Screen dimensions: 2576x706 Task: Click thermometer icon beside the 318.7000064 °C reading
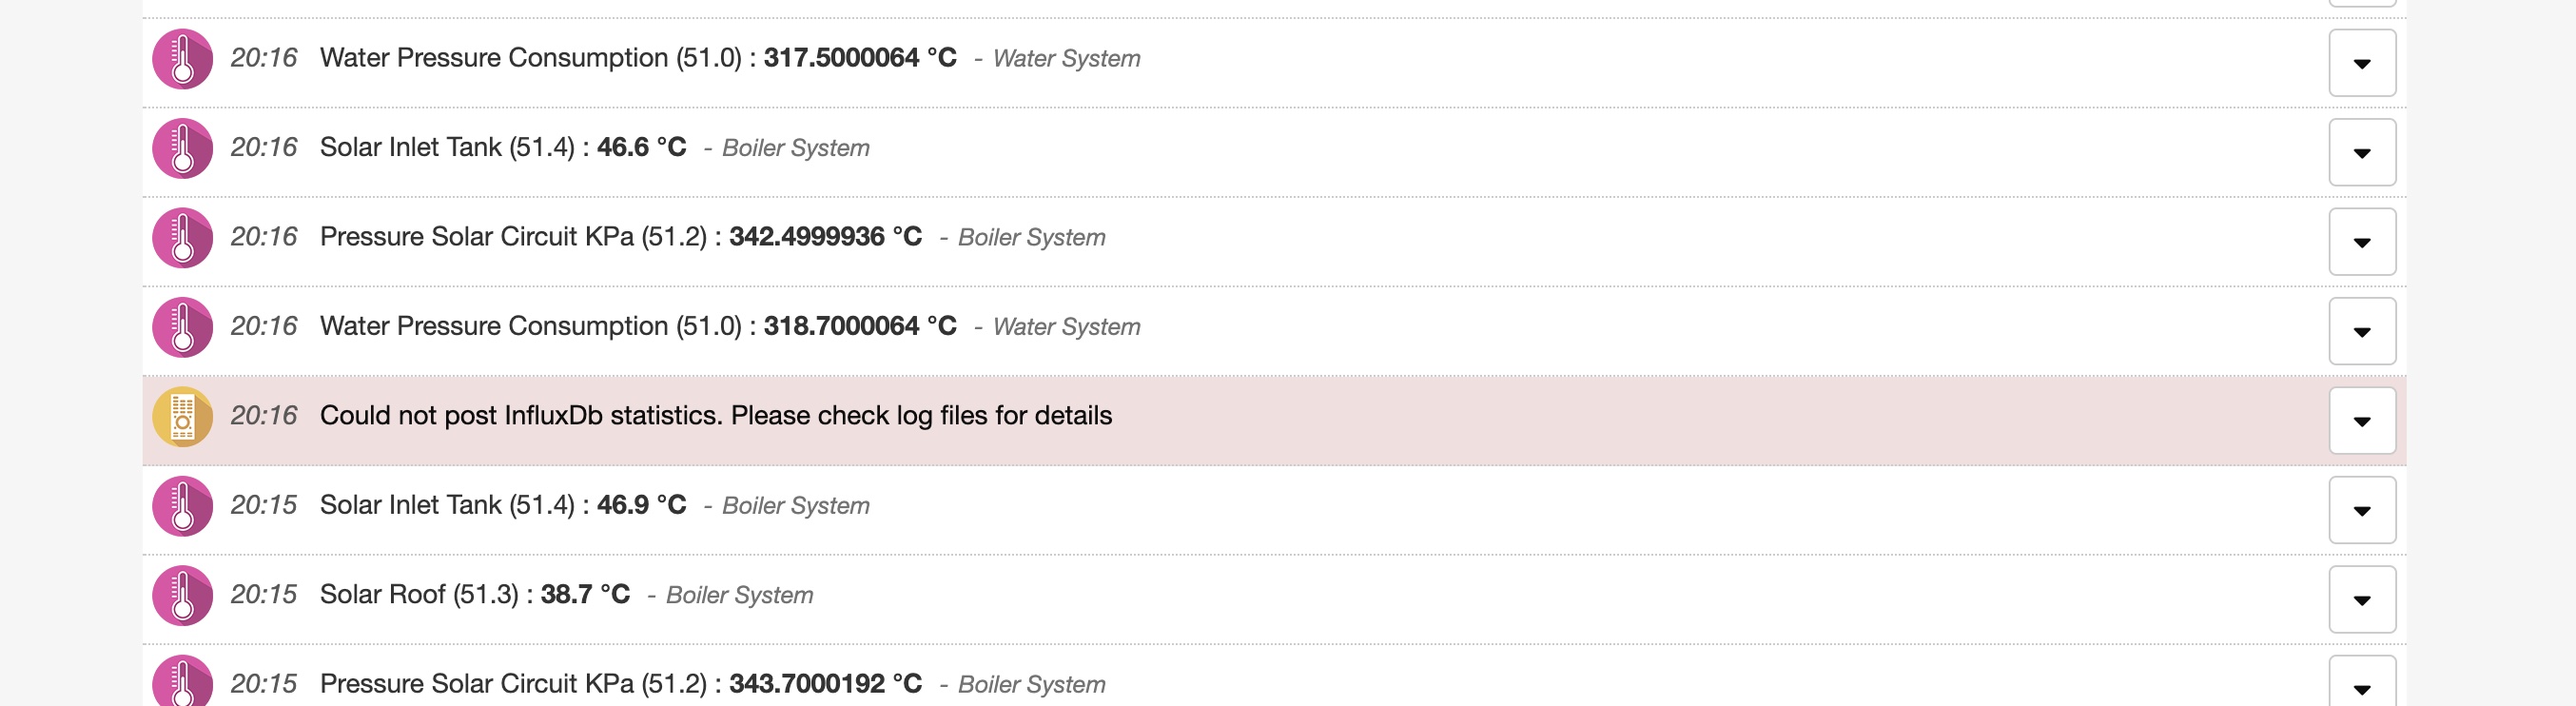pos(182,327)
